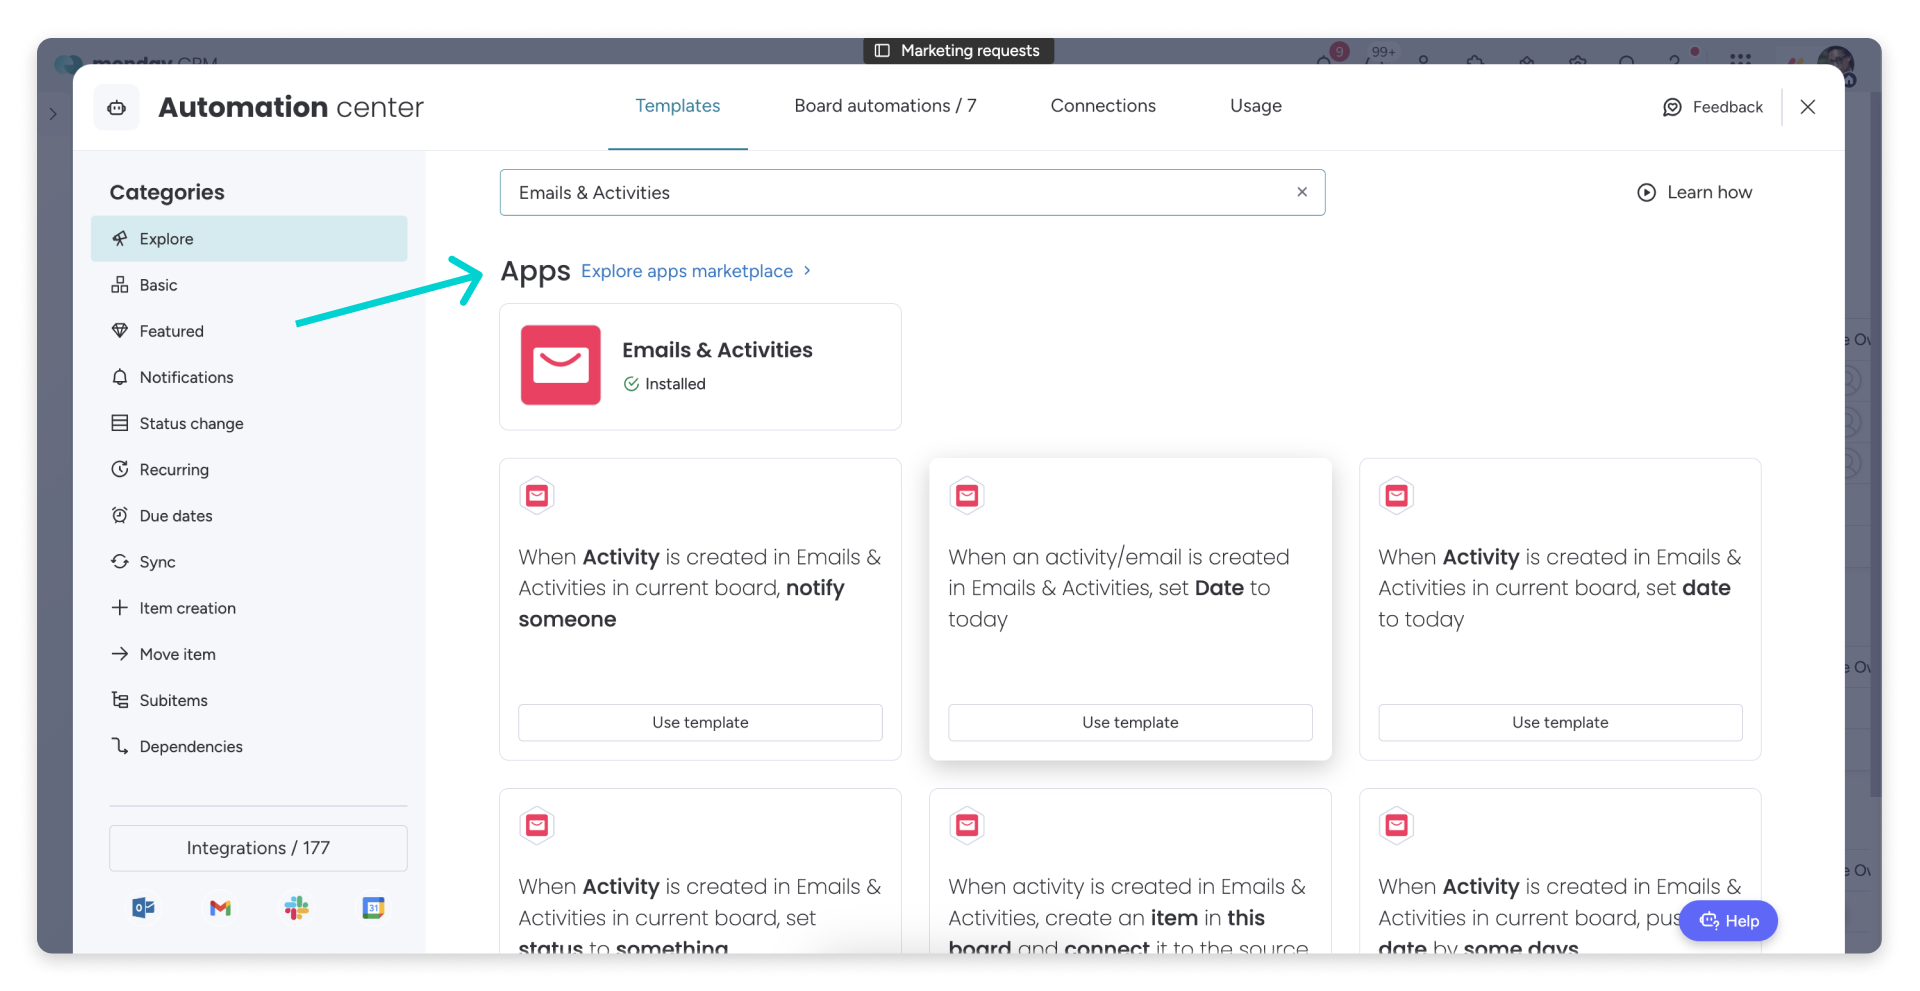Click the Explore rocket icon
This screenshot has height=991, width=1920.
click(x=120, y=238)
